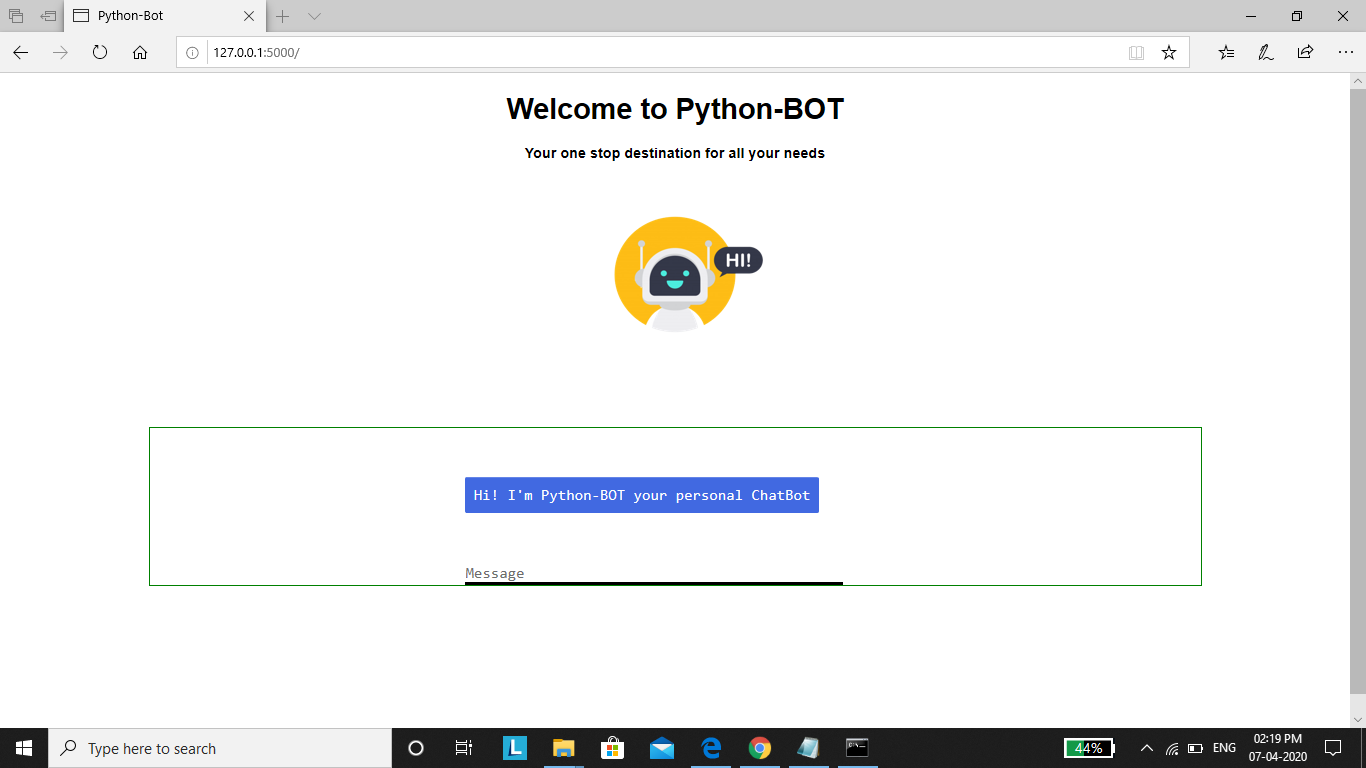Launch Command Prompt from the taskbar

(x=857, y=747)
